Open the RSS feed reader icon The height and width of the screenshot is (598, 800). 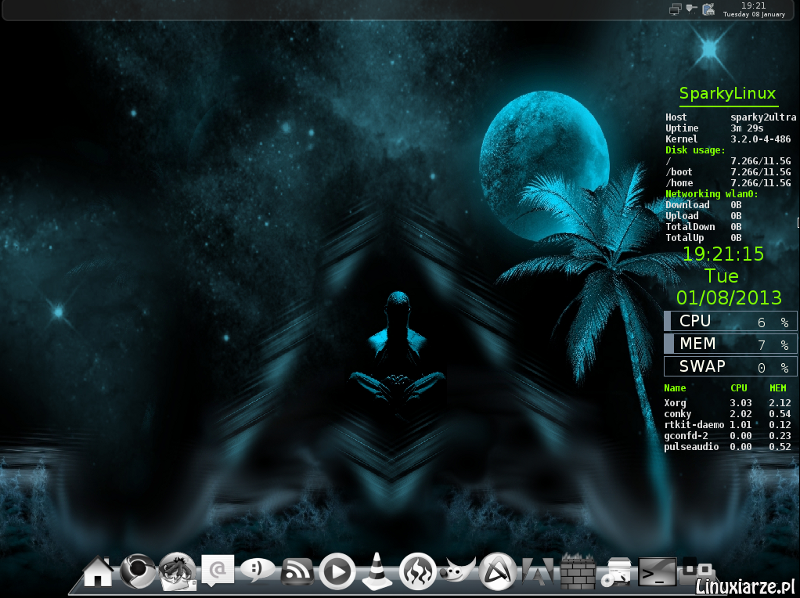pos(297,570)
